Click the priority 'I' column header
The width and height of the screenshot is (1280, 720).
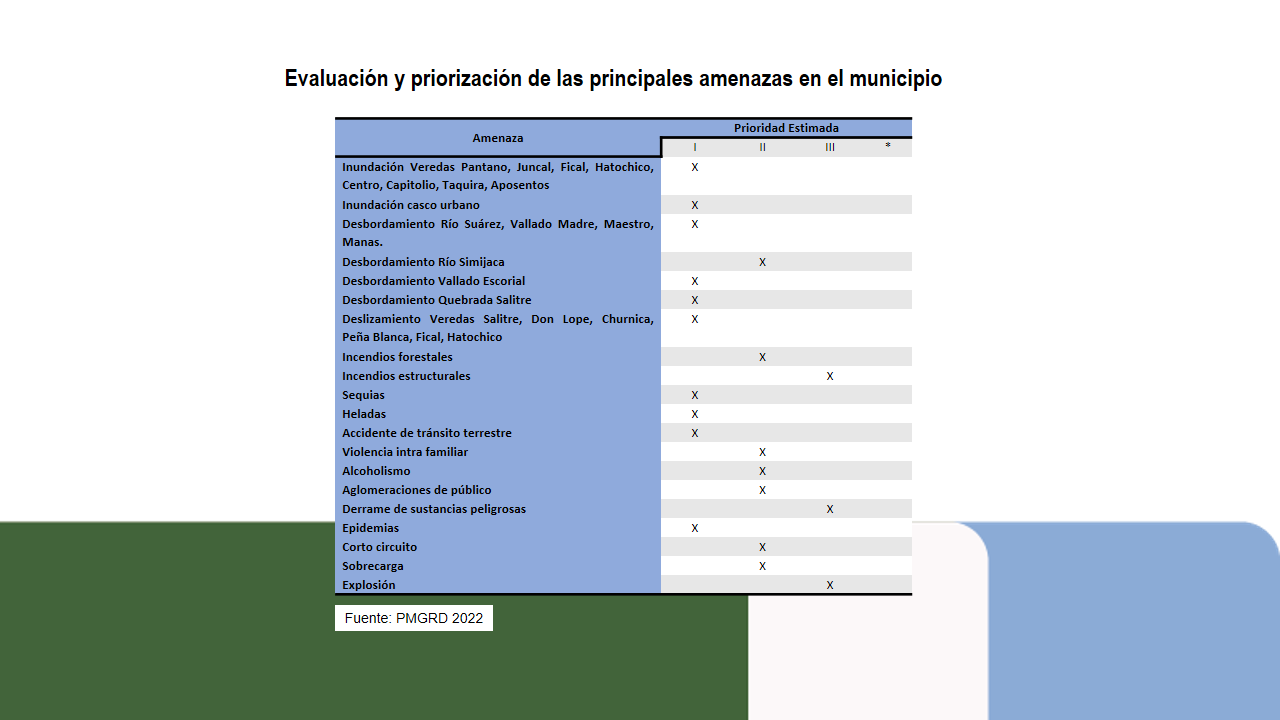pos(695,147)
